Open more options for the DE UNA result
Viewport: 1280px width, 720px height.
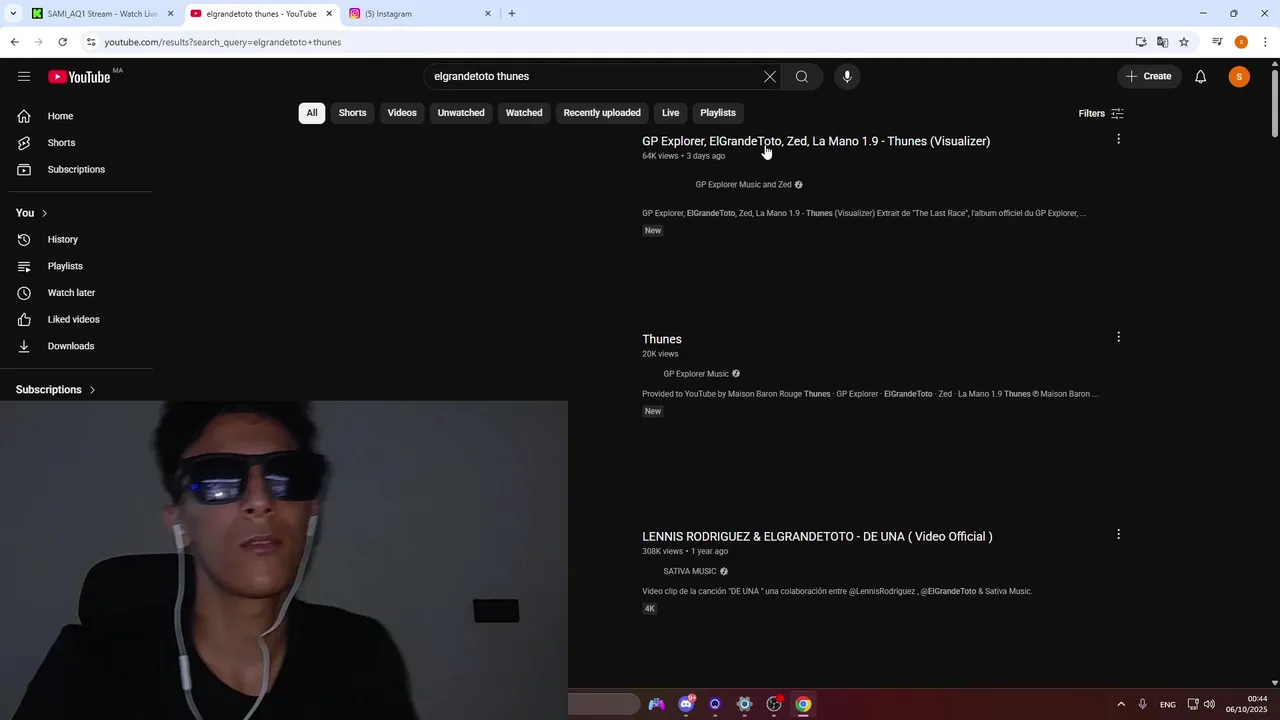[x=1118, y=534]
